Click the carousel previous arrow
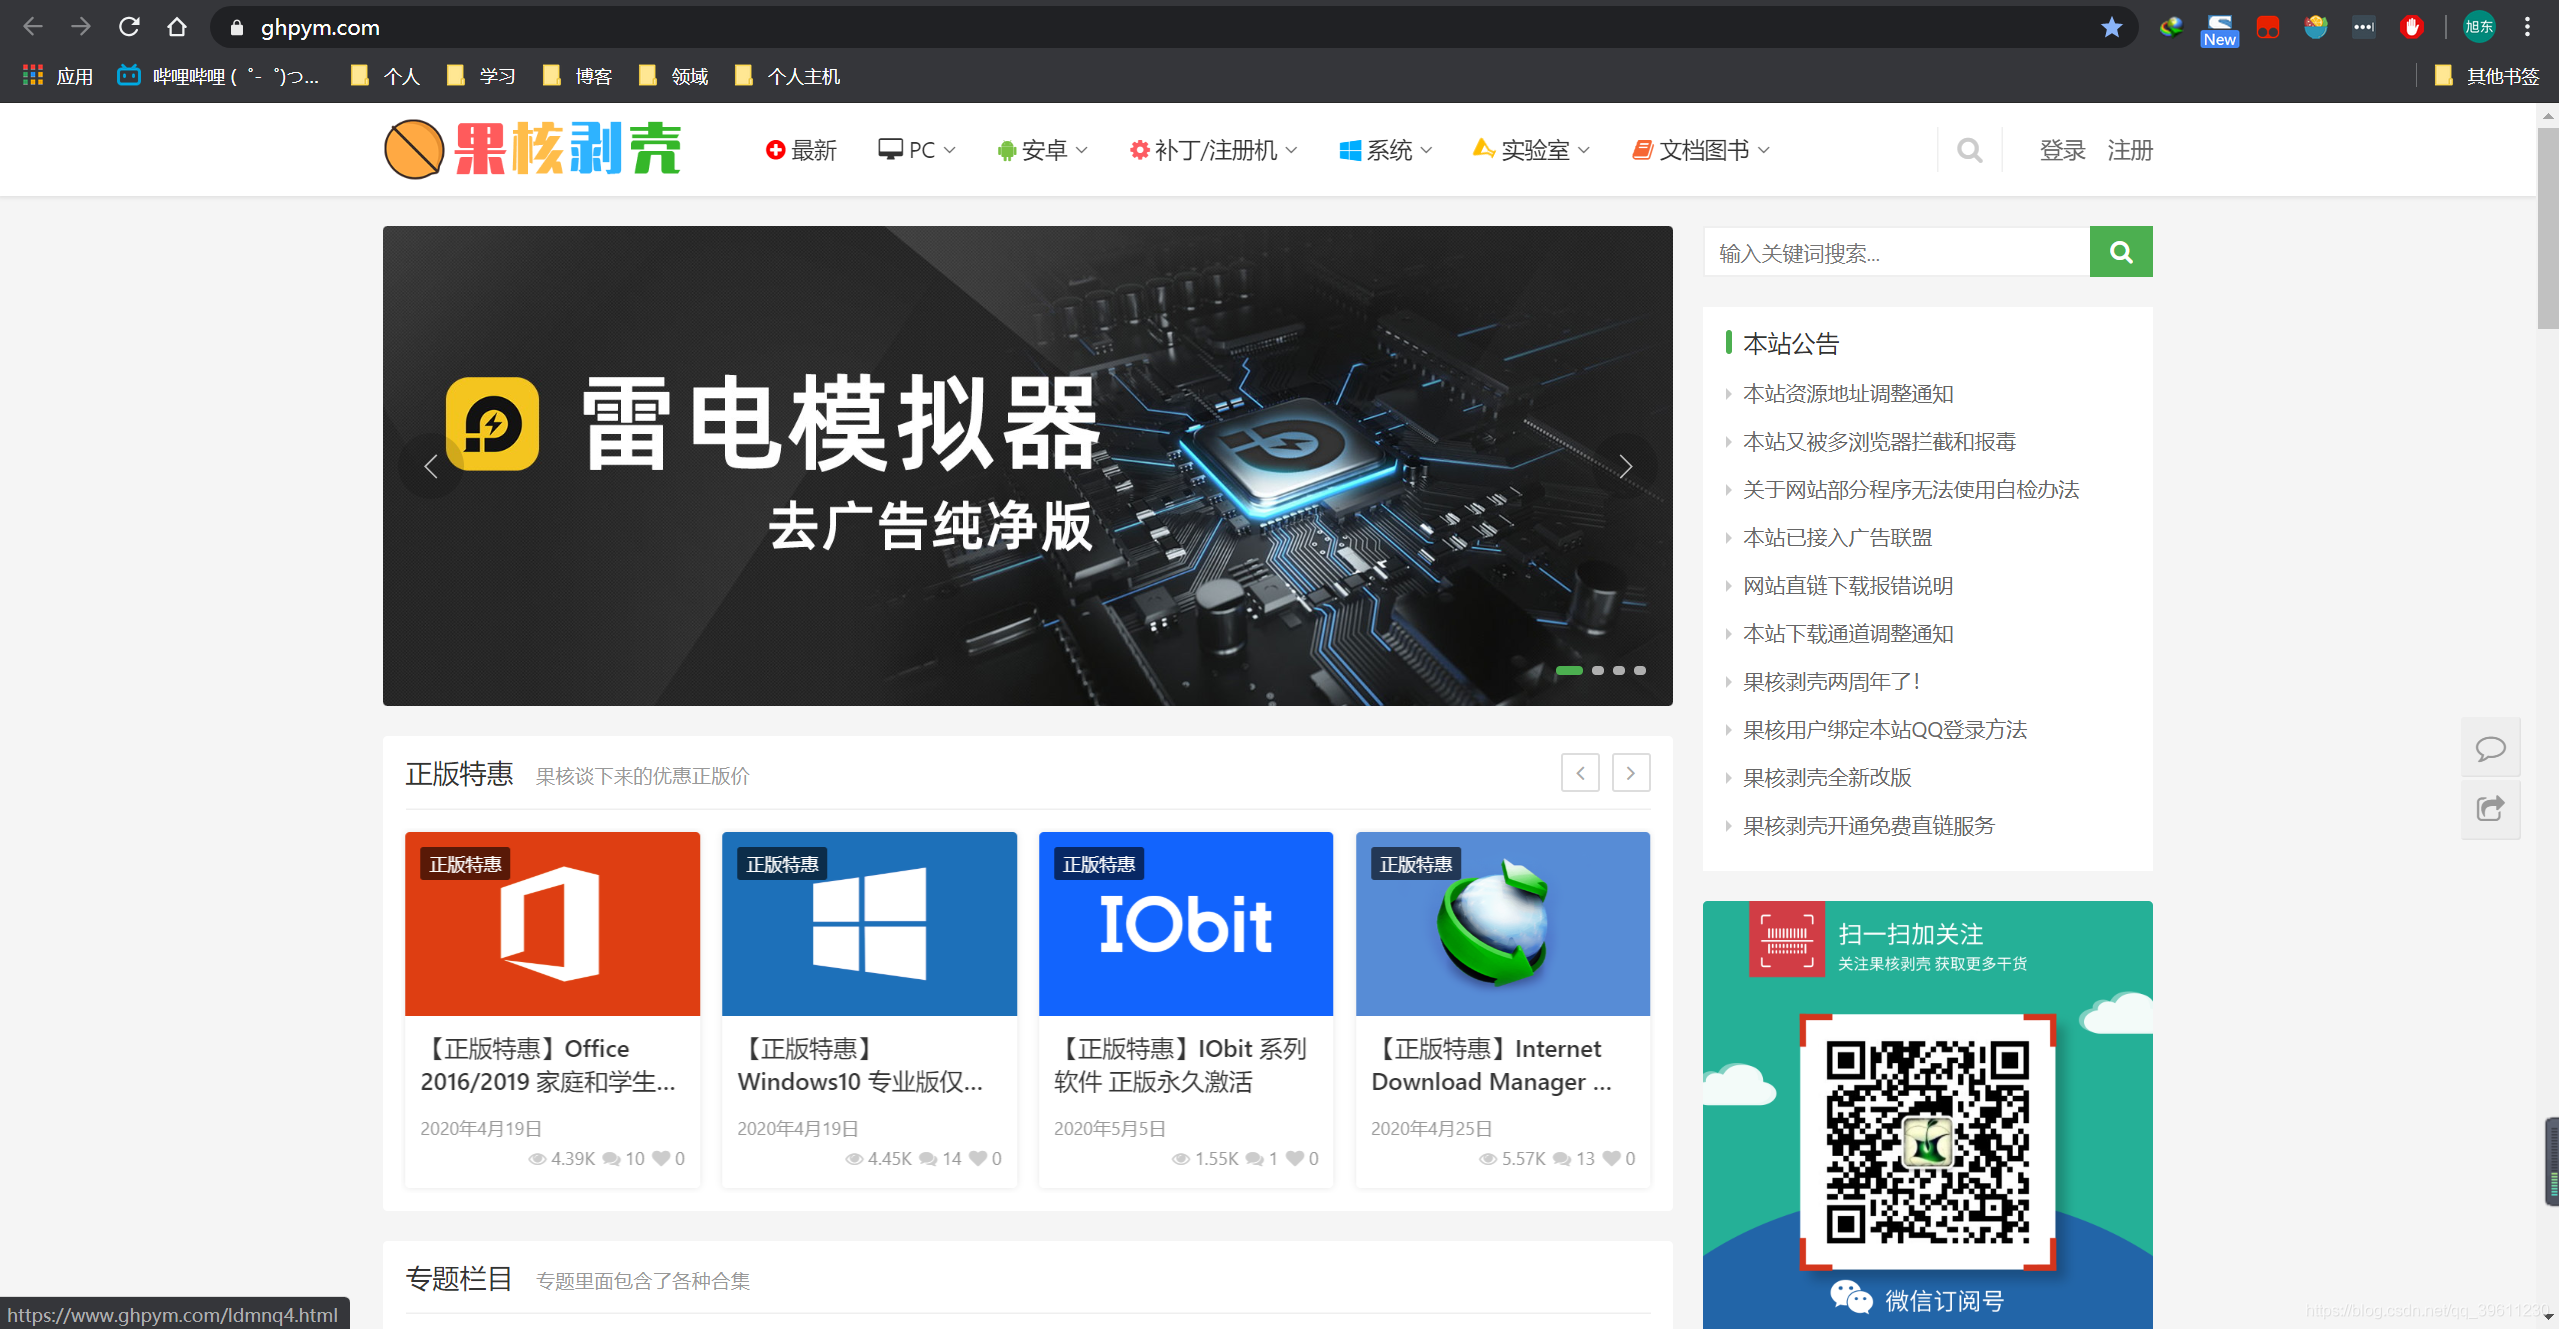The width and height of the screenshot is (2559, 1329). [x=430, y=466]
